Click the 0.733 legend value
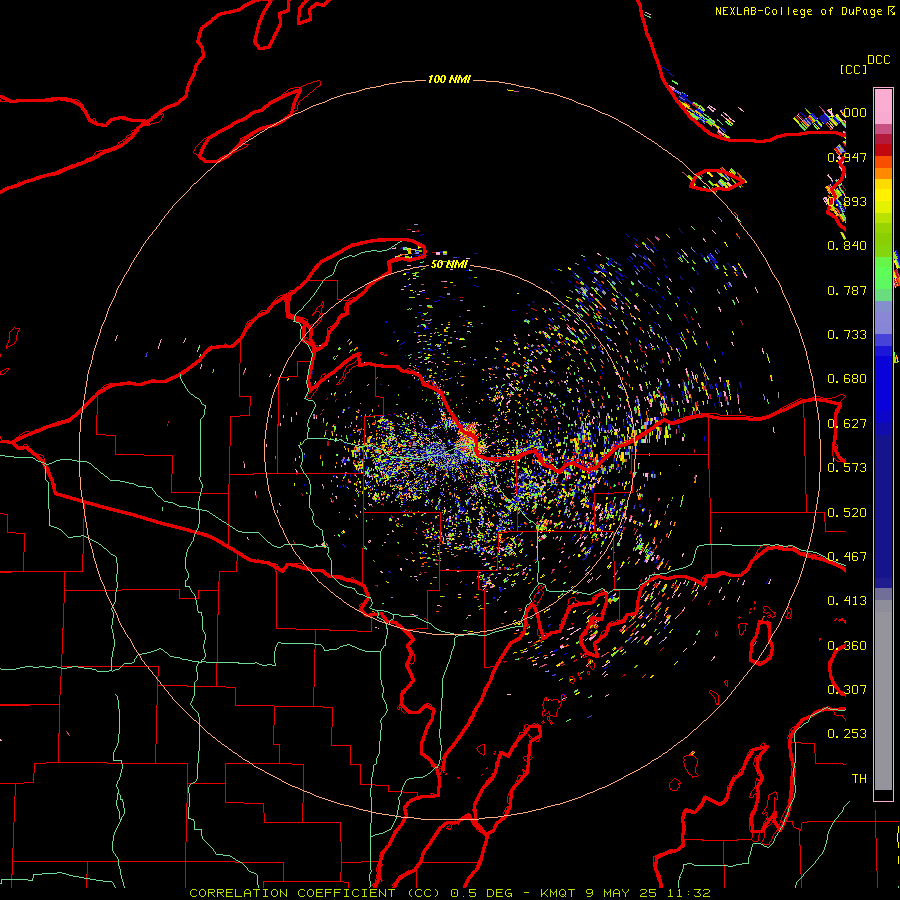This screenshot has width=900, height=900. click(847, 335)
